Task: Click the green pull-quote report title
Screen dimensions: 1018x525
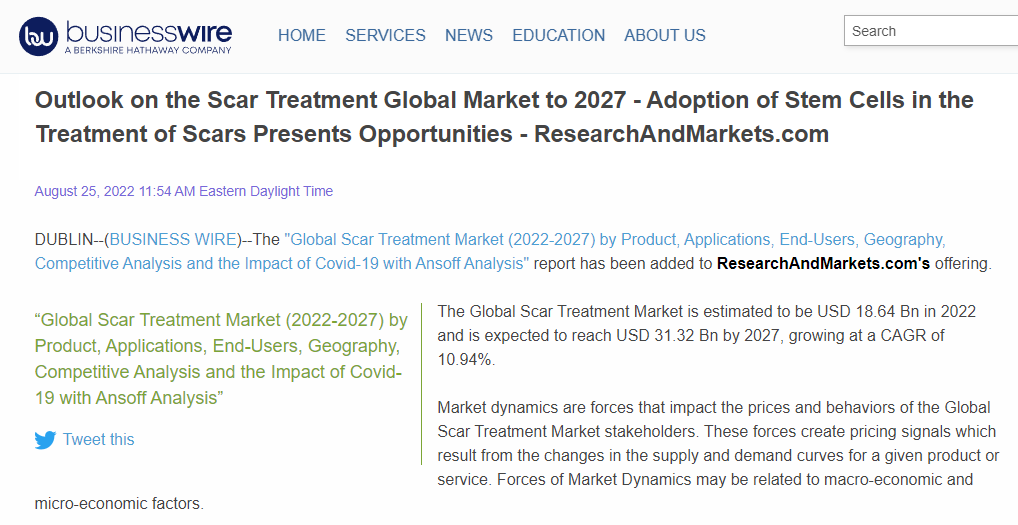Action: 221,359
